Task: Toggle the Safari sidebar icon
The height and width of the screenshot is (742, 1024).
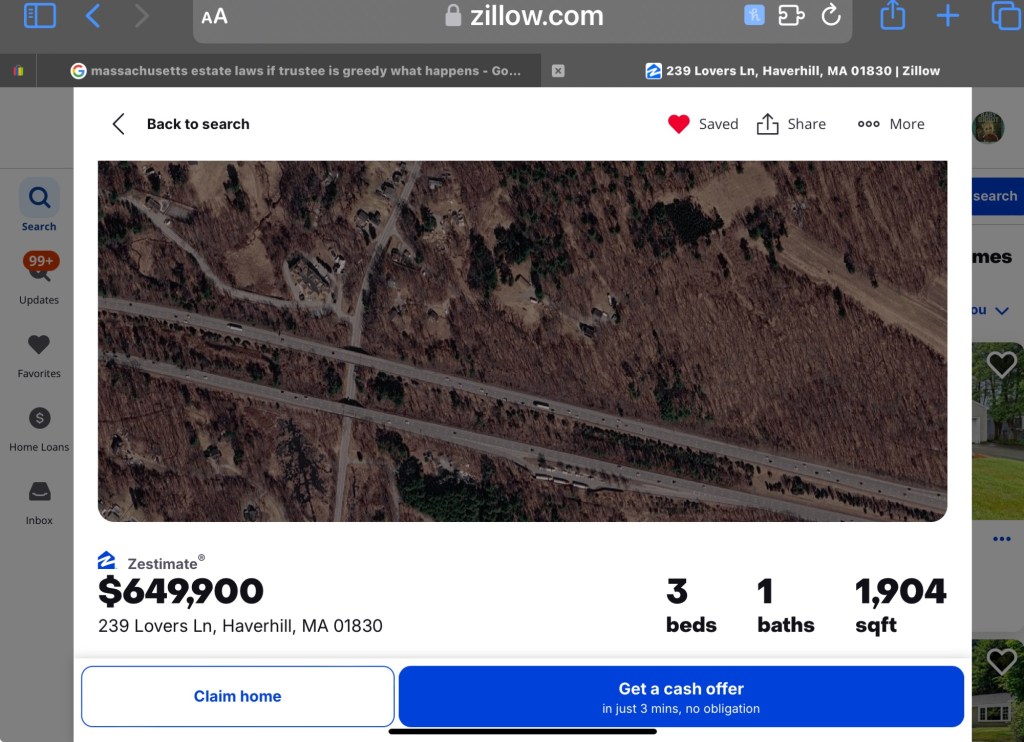Action: 39,16
